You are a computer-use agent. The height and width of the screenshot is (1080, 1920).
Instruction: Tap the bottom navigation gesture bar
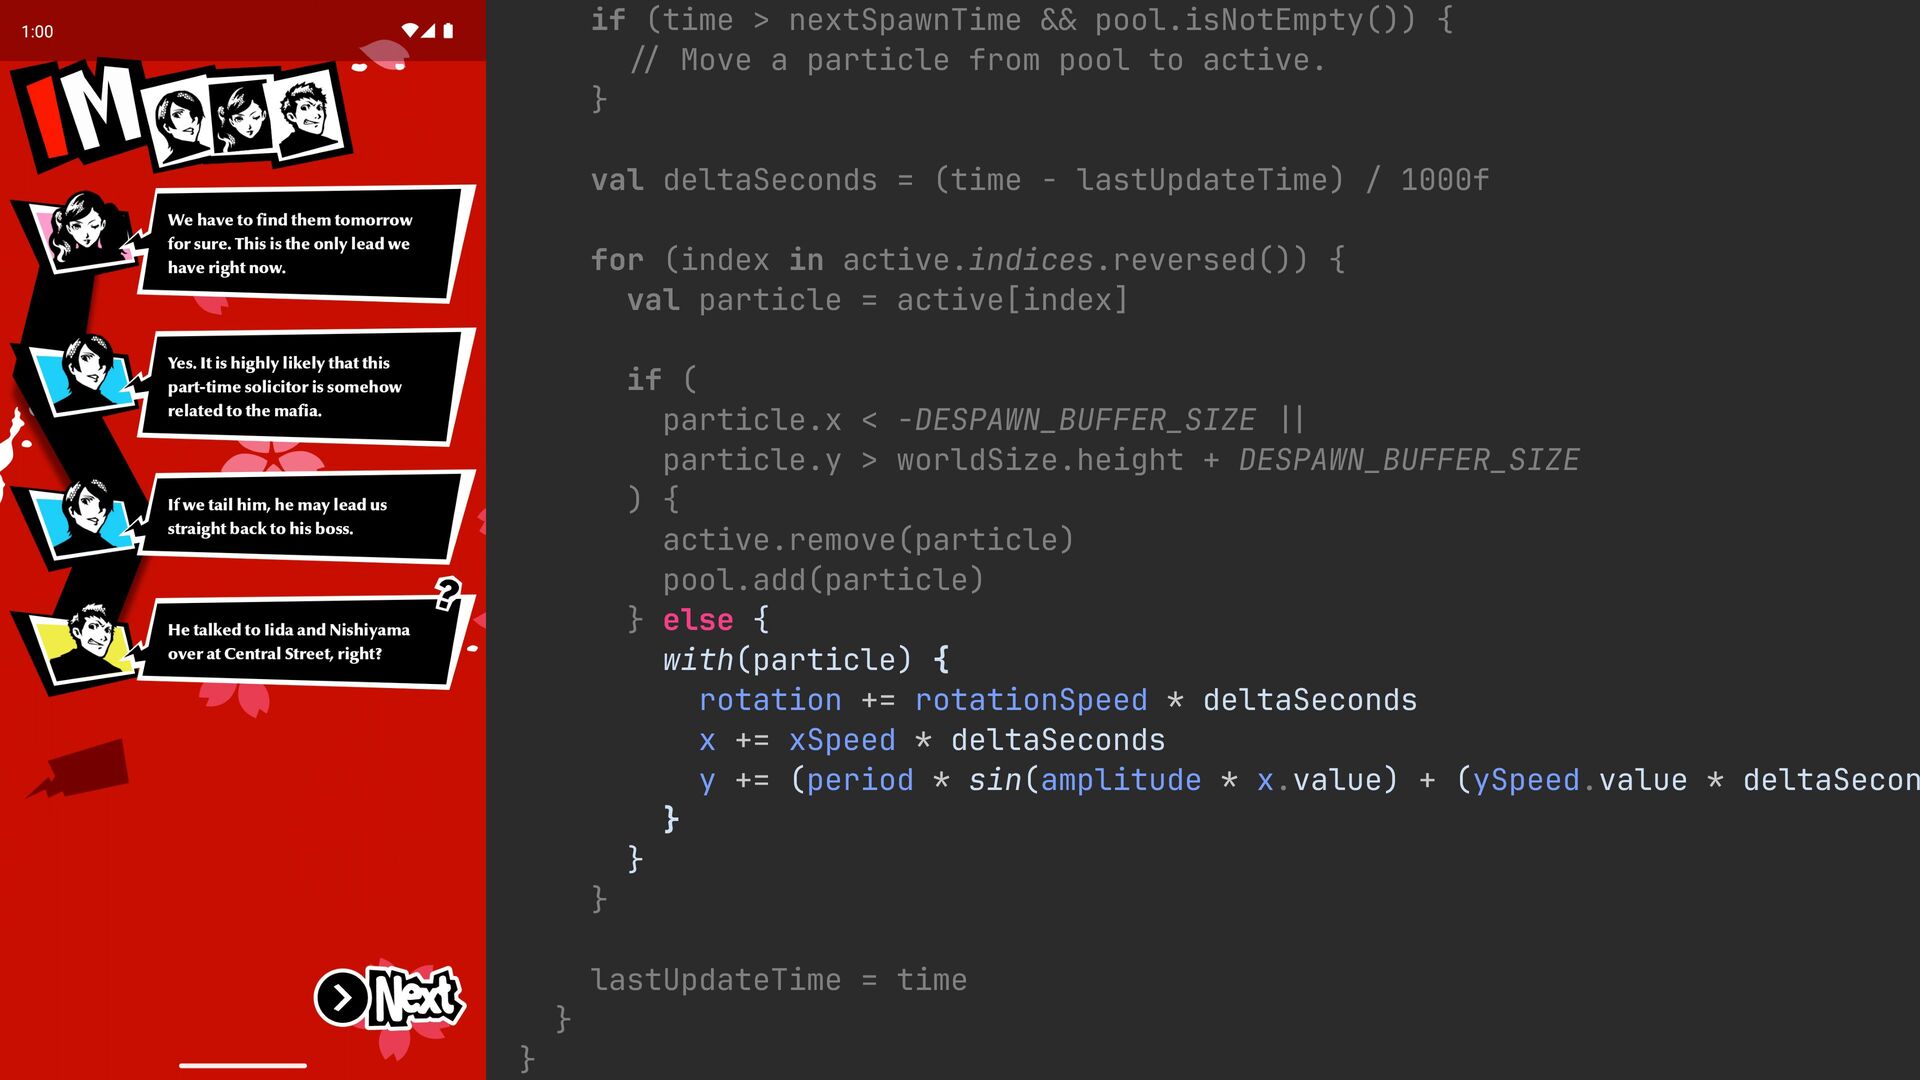coord(243,1065)
